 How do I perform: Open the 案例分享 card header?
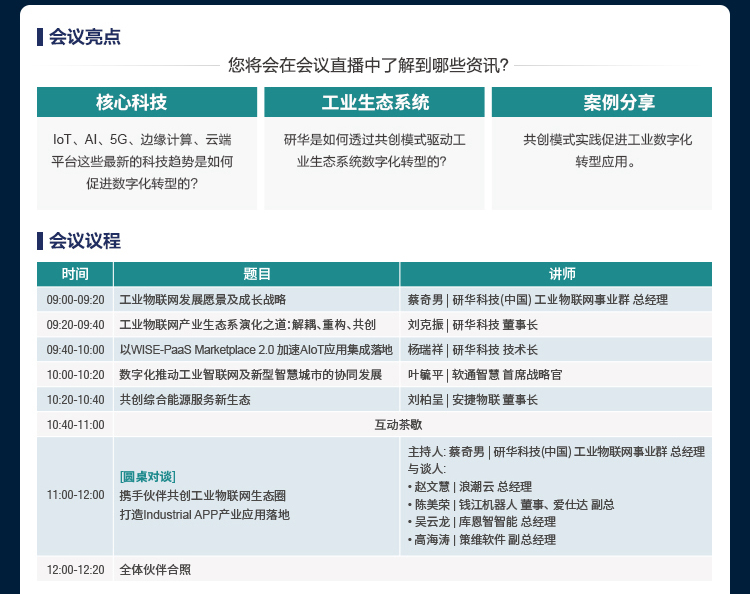click(x=602, y=102)
